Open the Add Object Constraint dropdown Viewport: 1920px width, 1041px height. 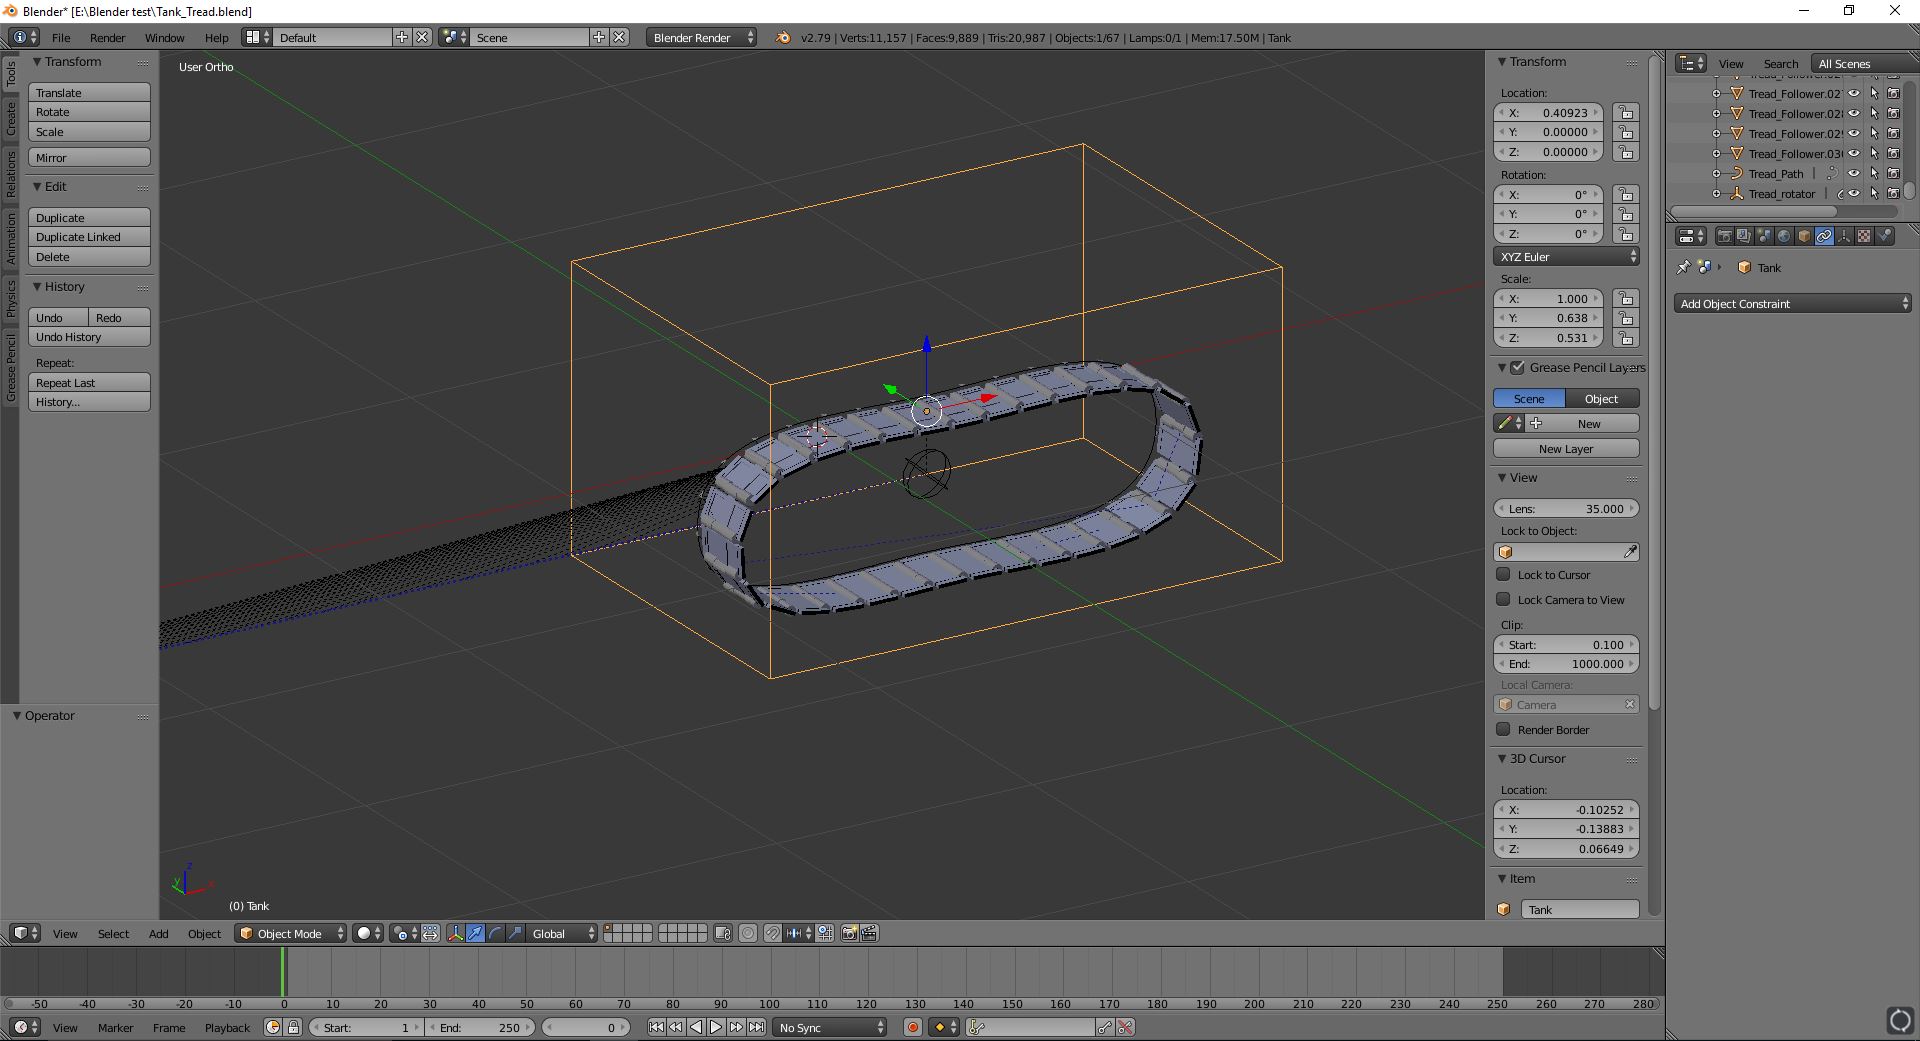[x=1793, y=304]
